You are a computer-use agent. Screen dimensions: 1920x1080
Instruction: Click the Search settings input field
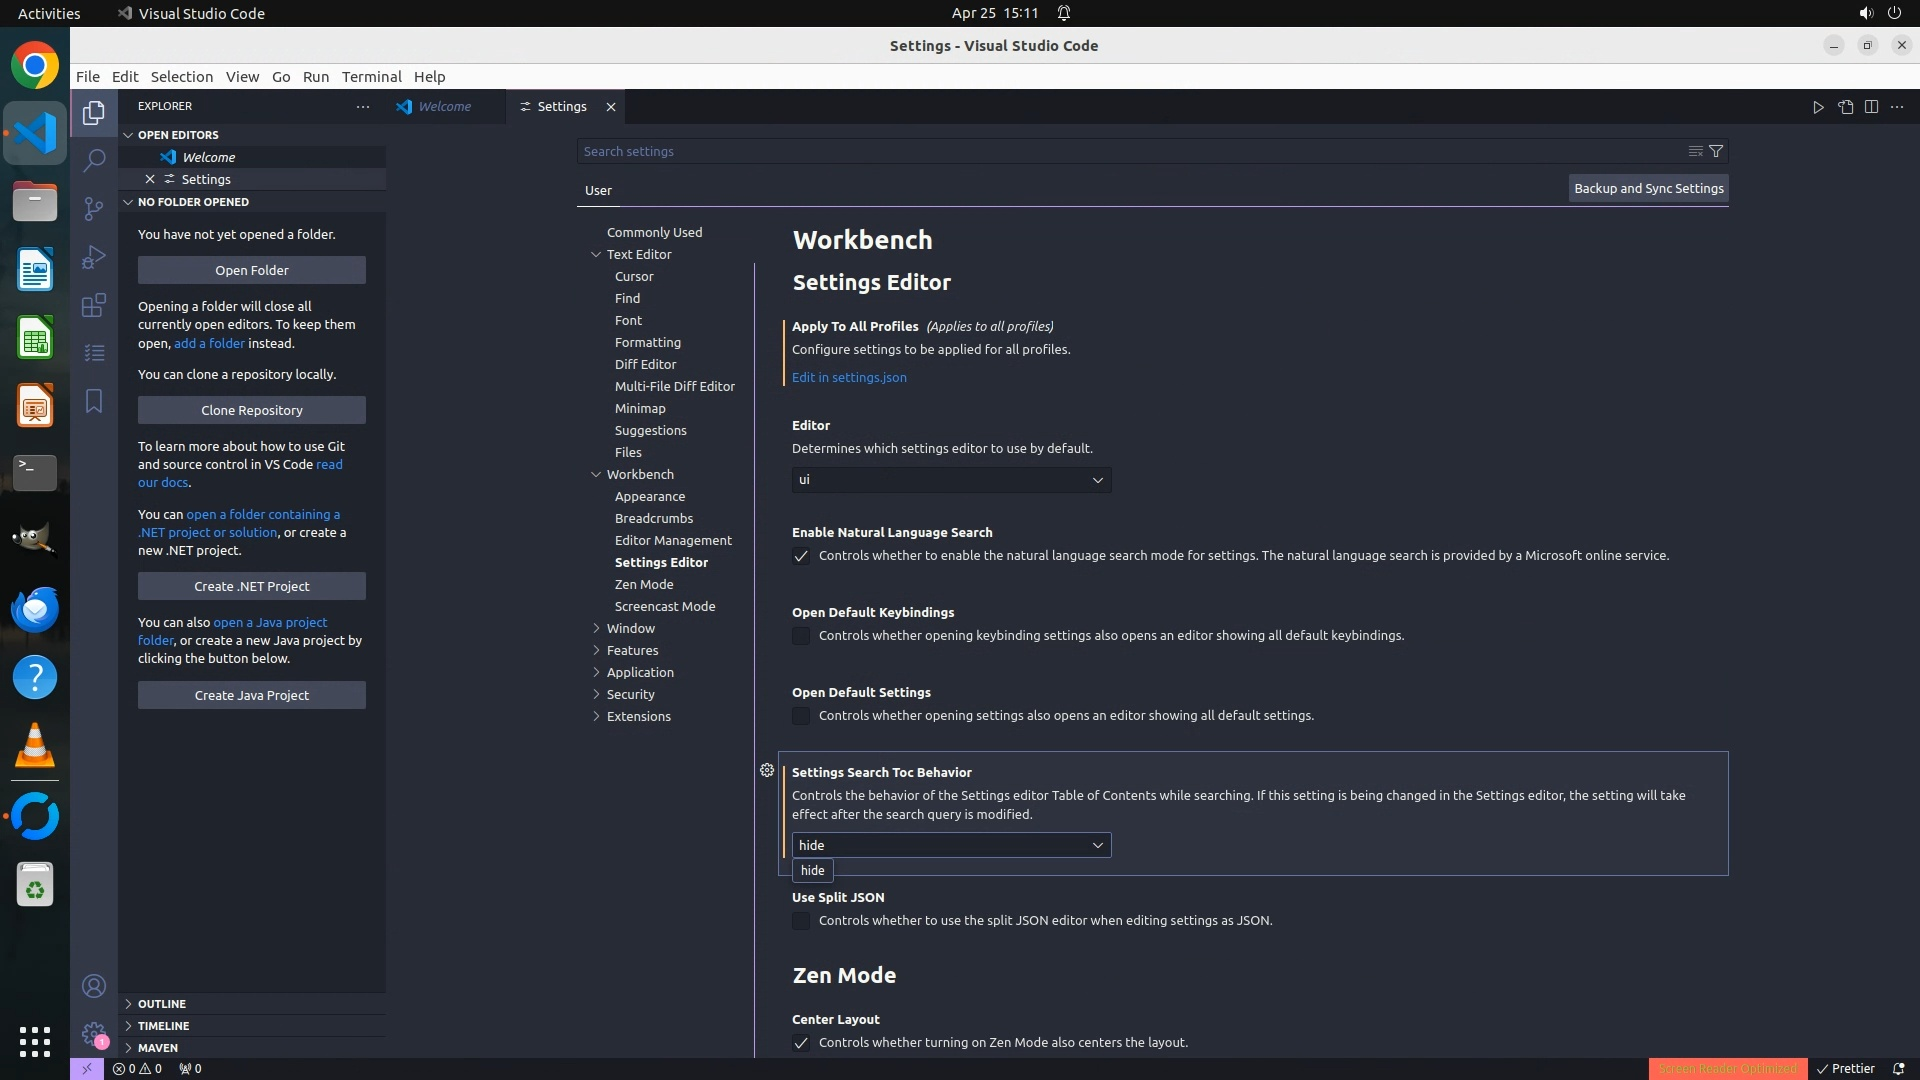(1120, 151)
